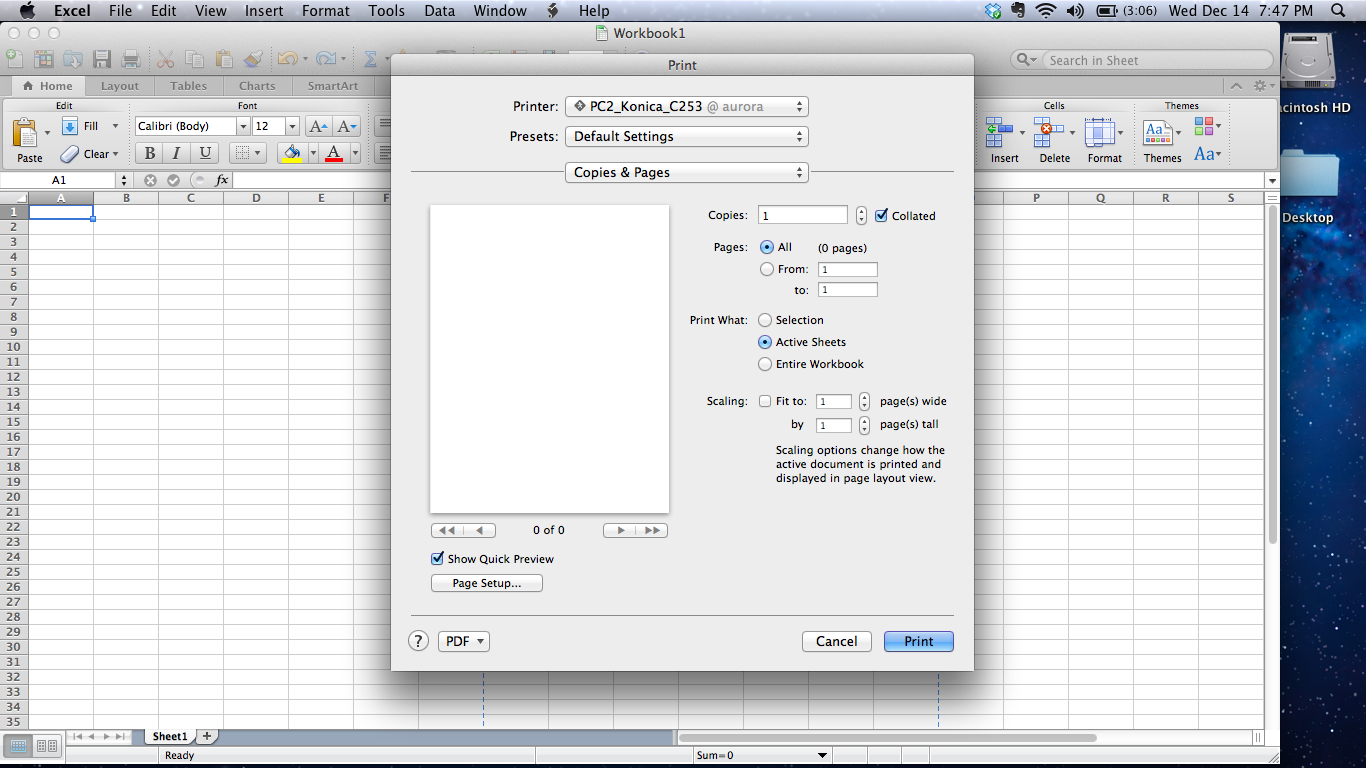Viewport: 1366px width, 768px height.
Task: Select the Active Sheets radio button
Action: tap(765, 342)
